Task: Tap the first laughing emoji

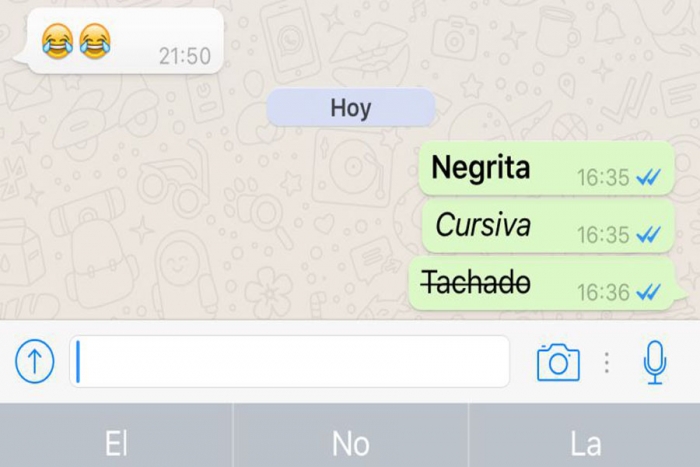Action: (x=58, y=42)
